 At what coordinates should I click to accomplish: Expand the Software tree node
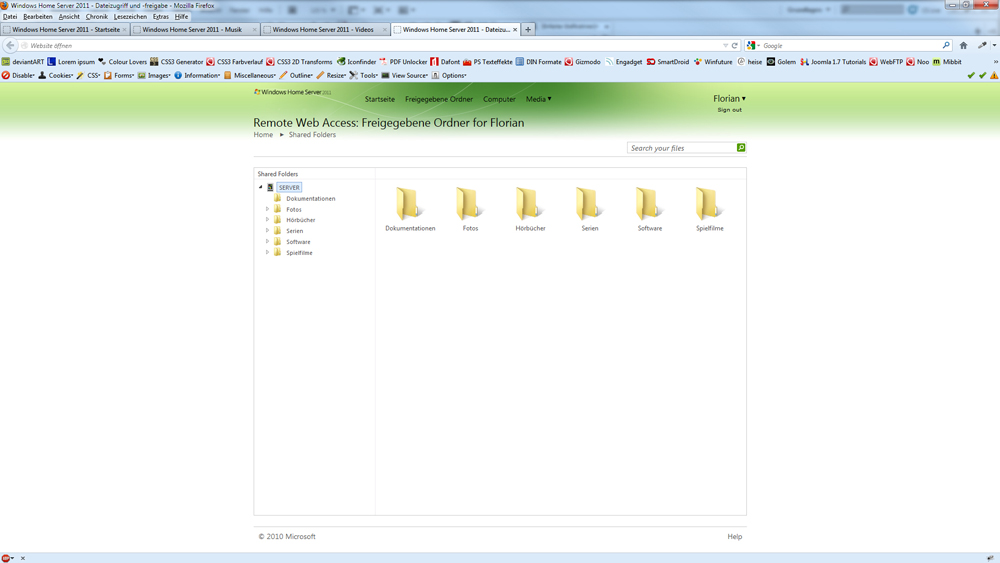pos(267,241)
